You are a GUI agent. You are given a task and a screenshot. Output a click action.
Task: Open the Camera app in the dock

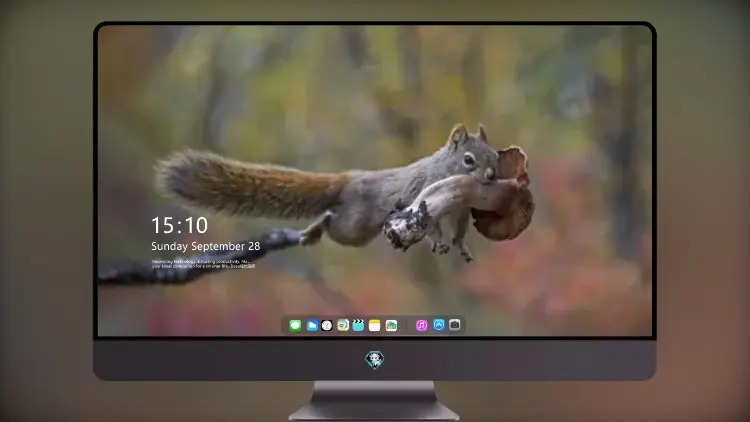click(454, 325)
